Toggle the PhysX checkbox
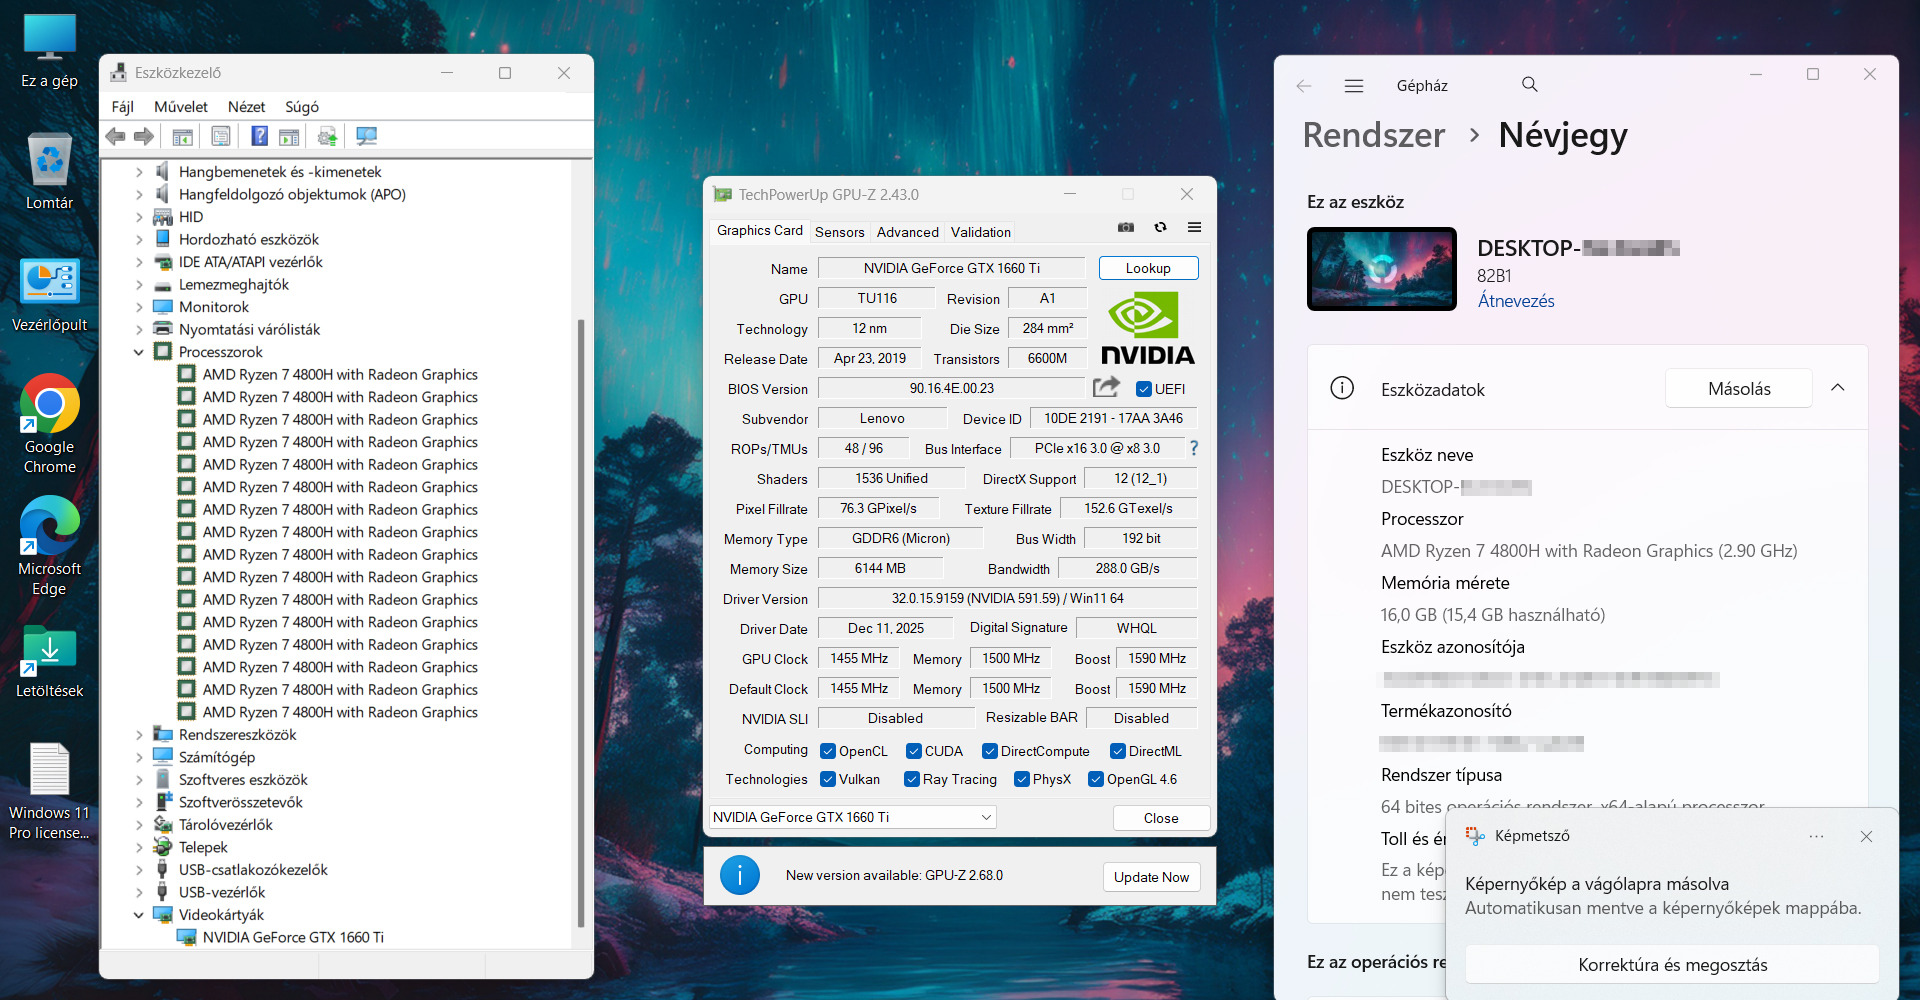The width and height of the screenshot is (1920, 1000). [1022, 779]
